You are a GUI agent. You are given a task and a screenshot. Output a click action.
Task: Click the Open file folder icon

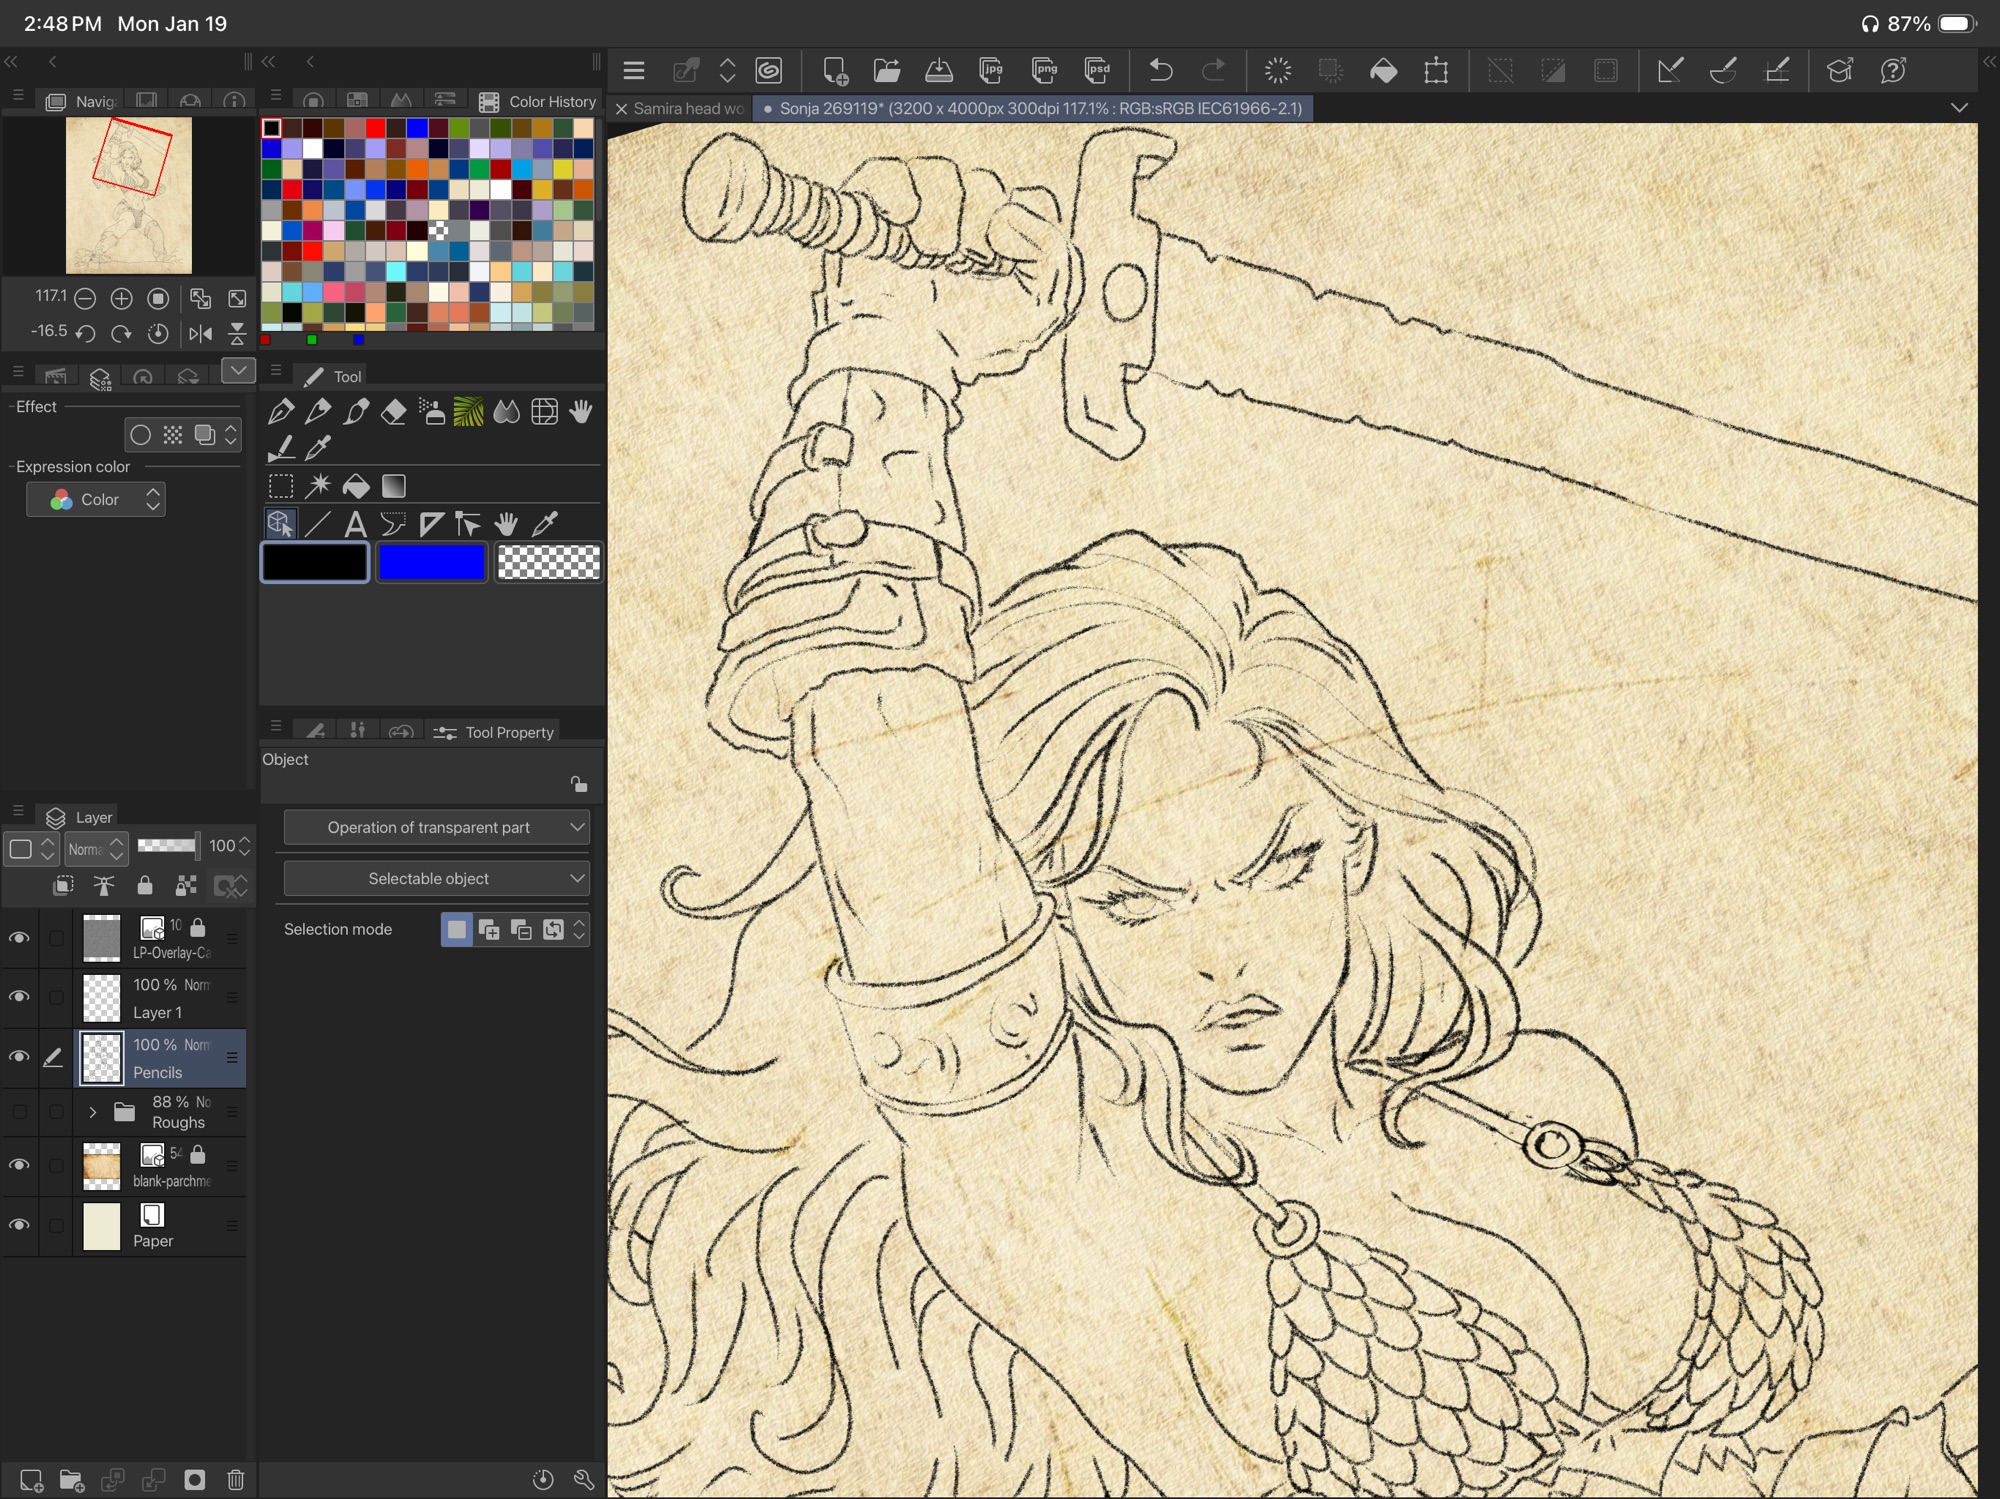point(886,70)
